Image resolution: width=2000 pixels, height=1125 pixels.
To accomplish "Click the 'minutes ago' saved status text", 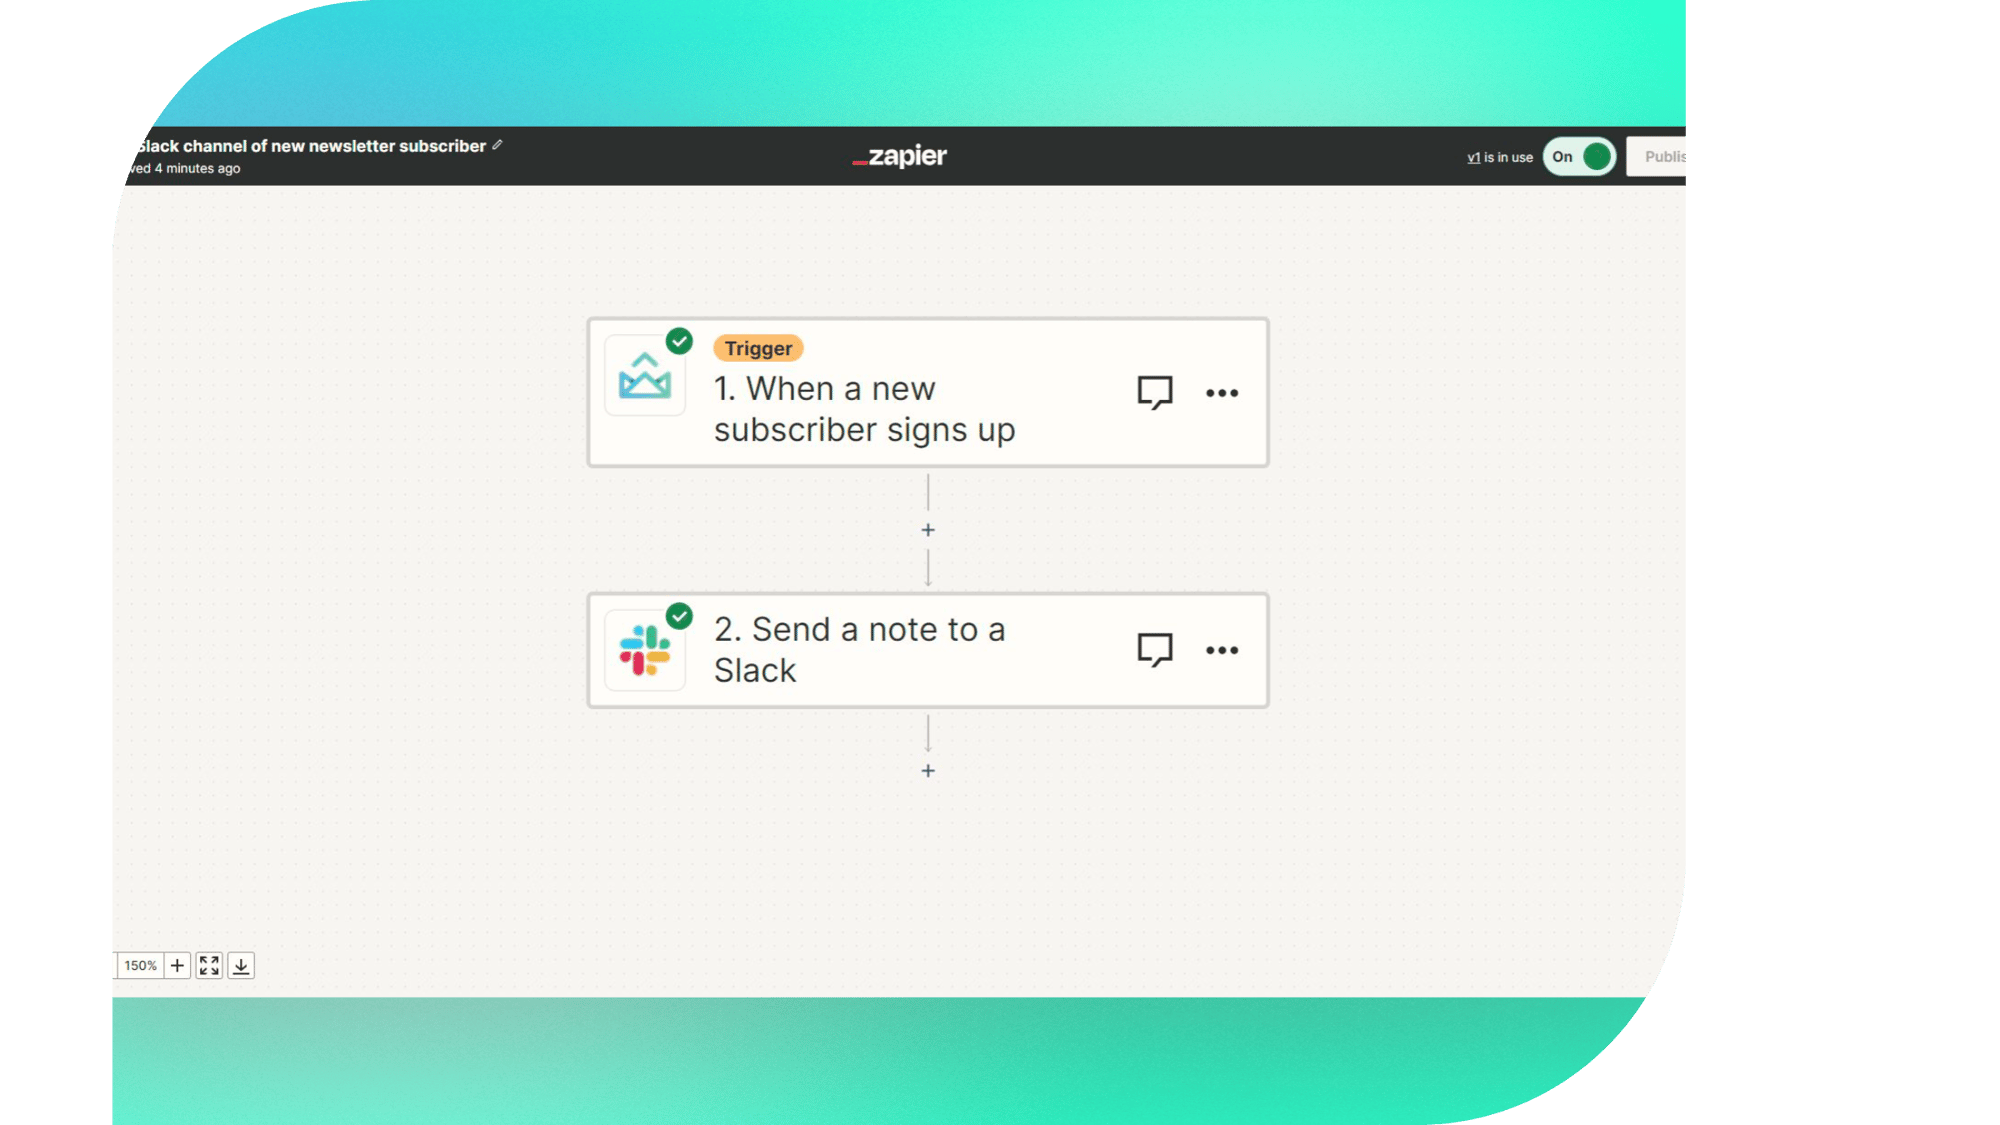I will pyautogui.click(x=185, y=168).
